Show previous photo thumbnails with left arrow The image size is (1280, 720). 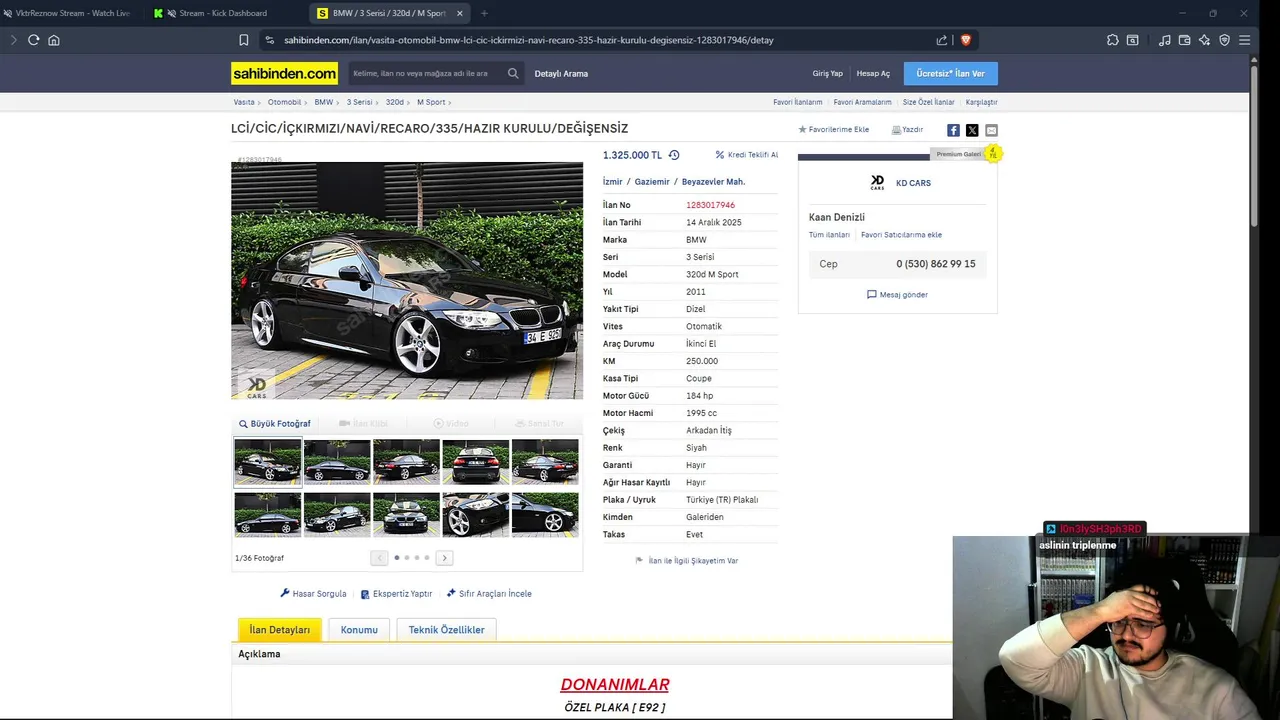tap(379, 558)
